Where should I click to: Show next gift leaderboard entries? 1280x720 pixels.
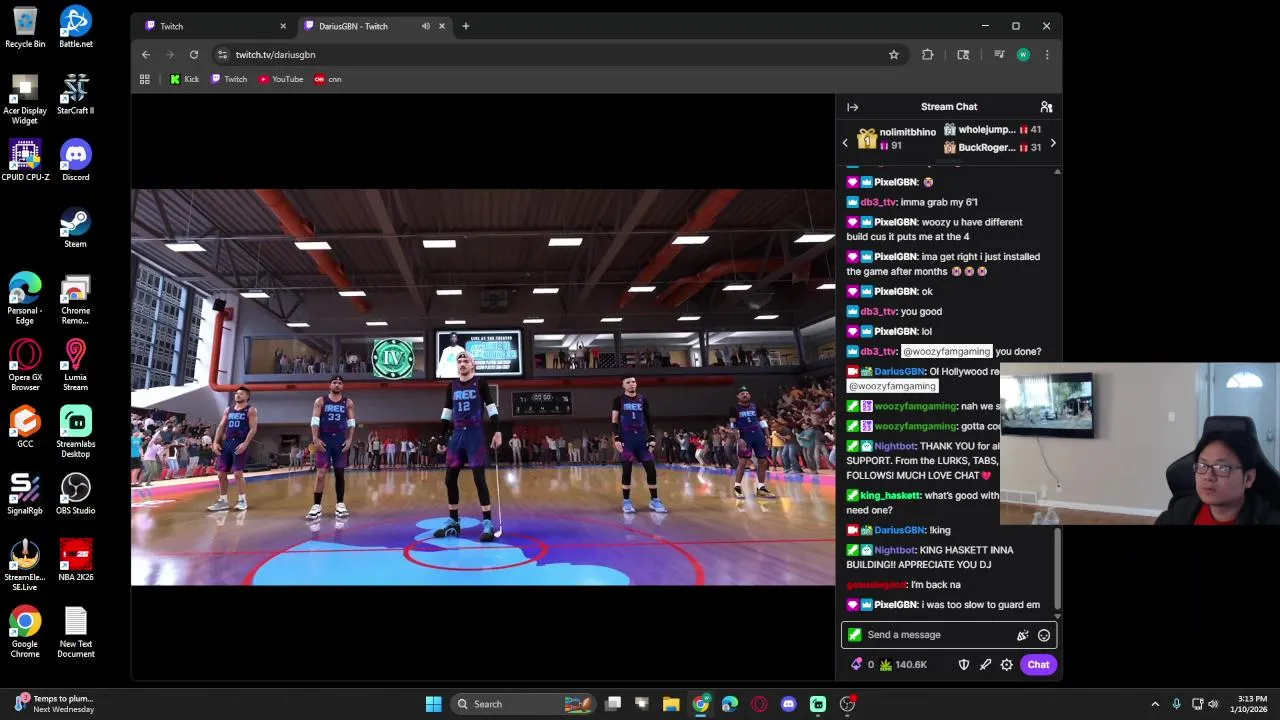click(1052, 143)
